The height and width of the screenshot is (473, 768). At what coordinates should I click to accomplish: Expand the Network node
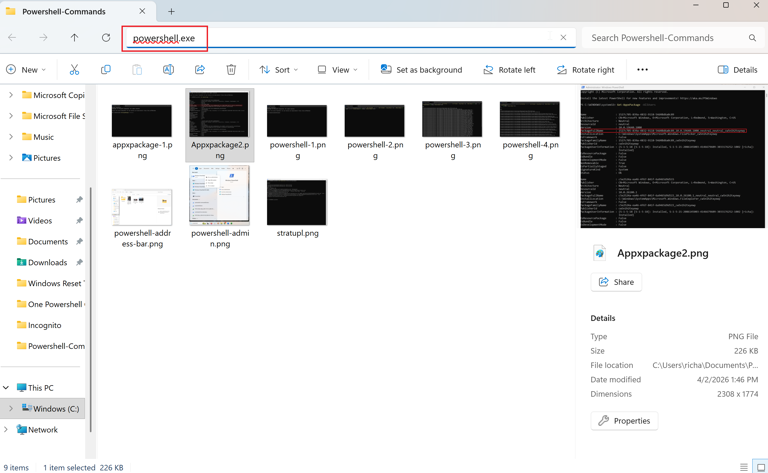click(6, 429)
